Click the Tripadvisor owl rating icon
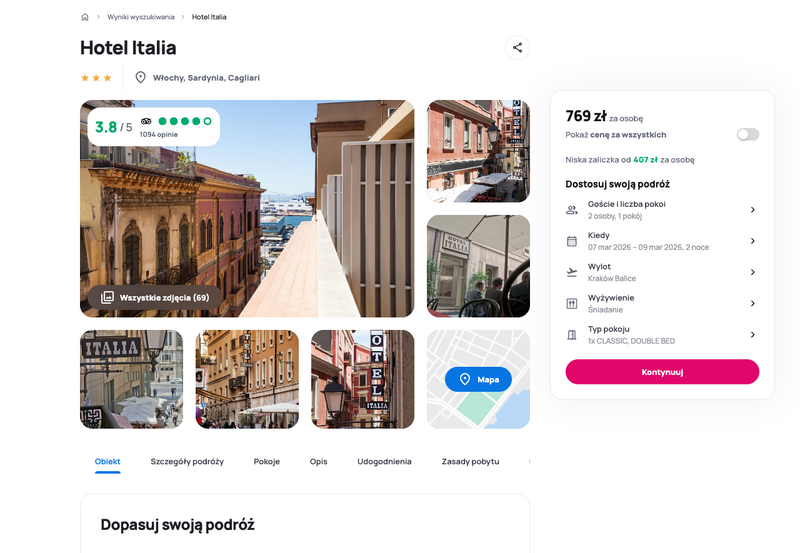Screen dimensions: 800x553 click(146, 121)
